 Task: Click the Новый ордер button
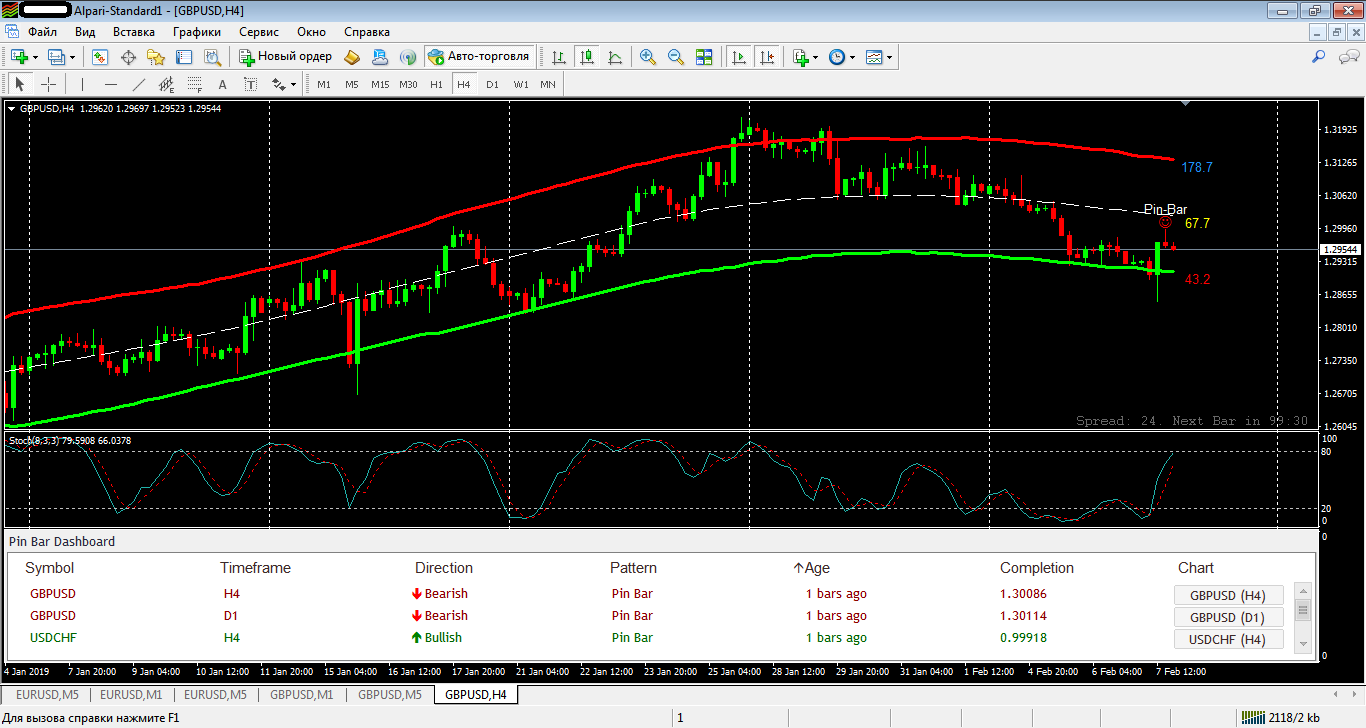(285, 57)
